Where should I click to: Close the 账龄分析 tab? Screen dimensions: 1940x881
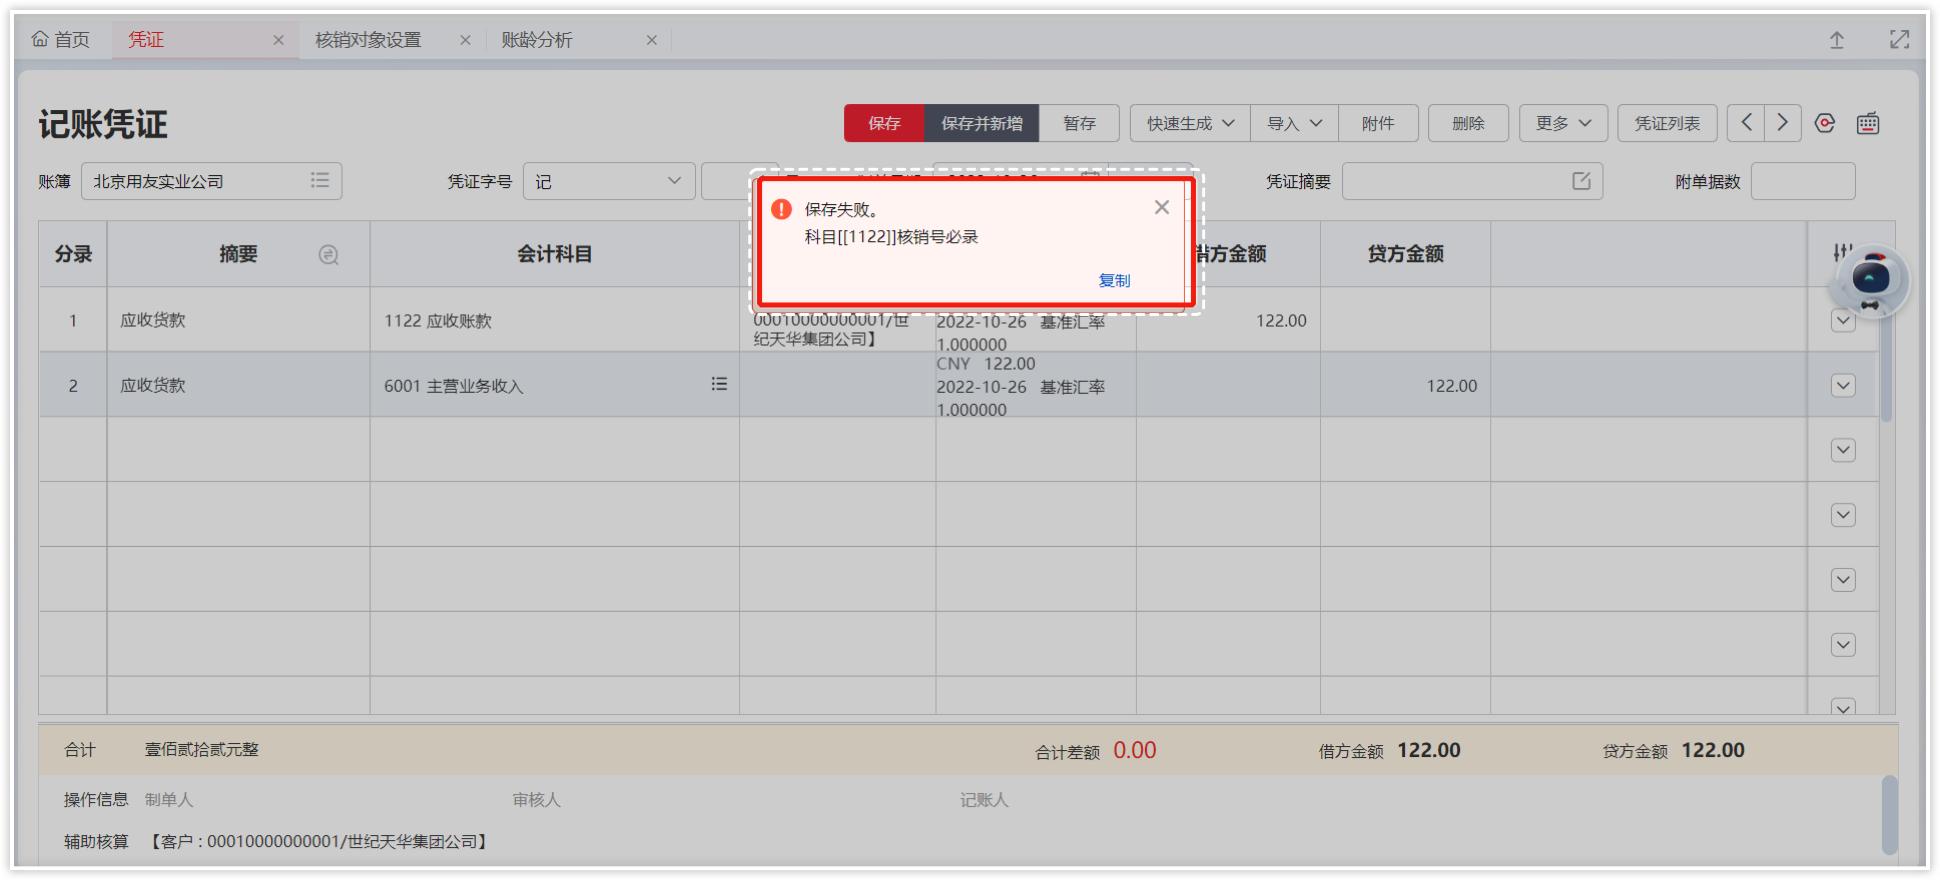(x=652, y=40)
